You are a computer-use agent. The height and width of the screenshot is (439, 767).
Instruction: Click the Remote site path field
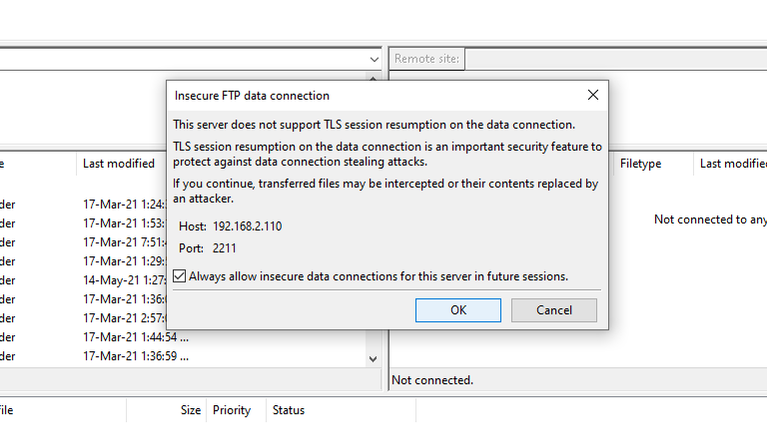pos(615,59)
